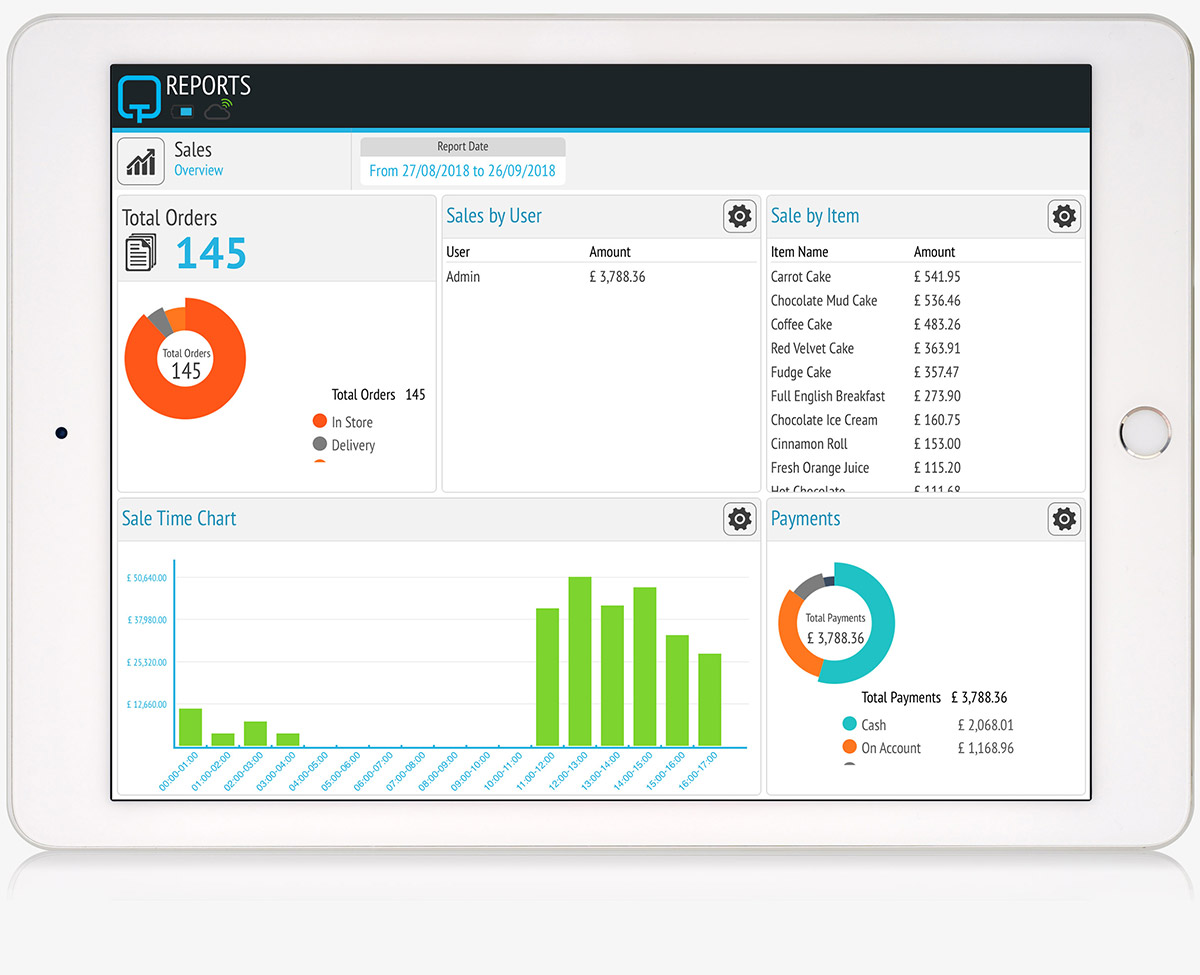
Task: Open Sale Time Chart settings gear
Action: [739, 519]
